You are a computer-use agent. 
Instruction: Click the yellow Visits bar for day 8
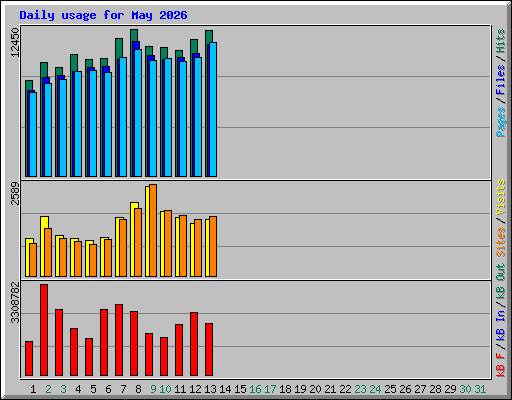coord(133,239)
